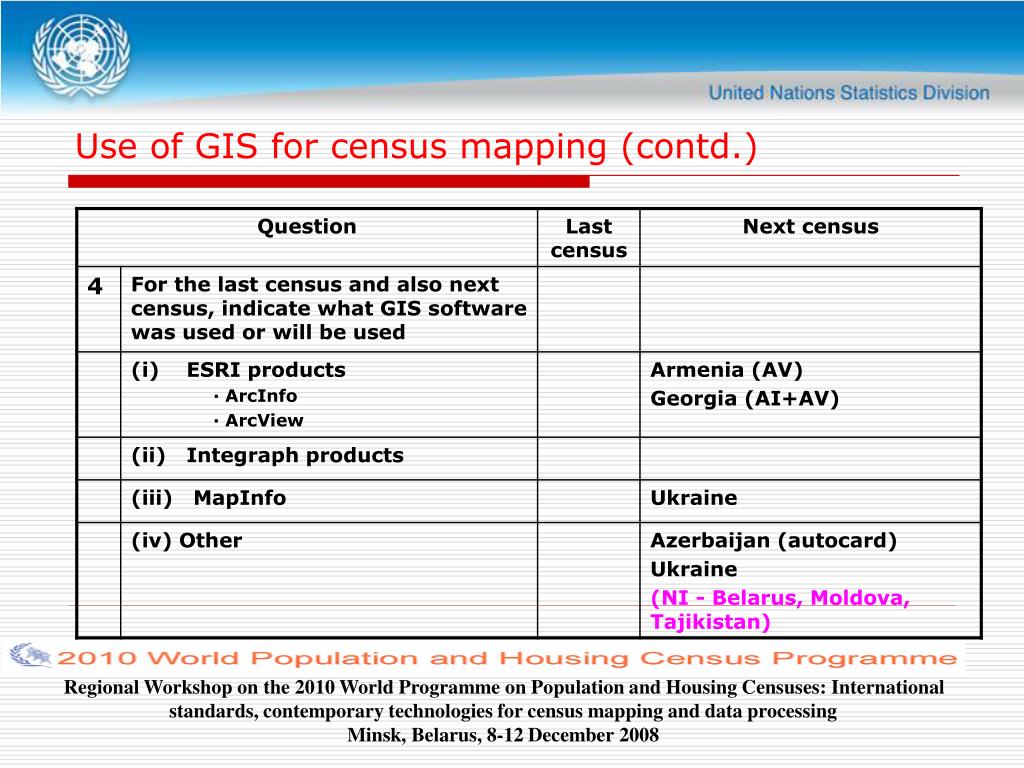Click '(i) ESRI products' row label
The width and height of the screenshot is (1024, 768).
point(238,370)
